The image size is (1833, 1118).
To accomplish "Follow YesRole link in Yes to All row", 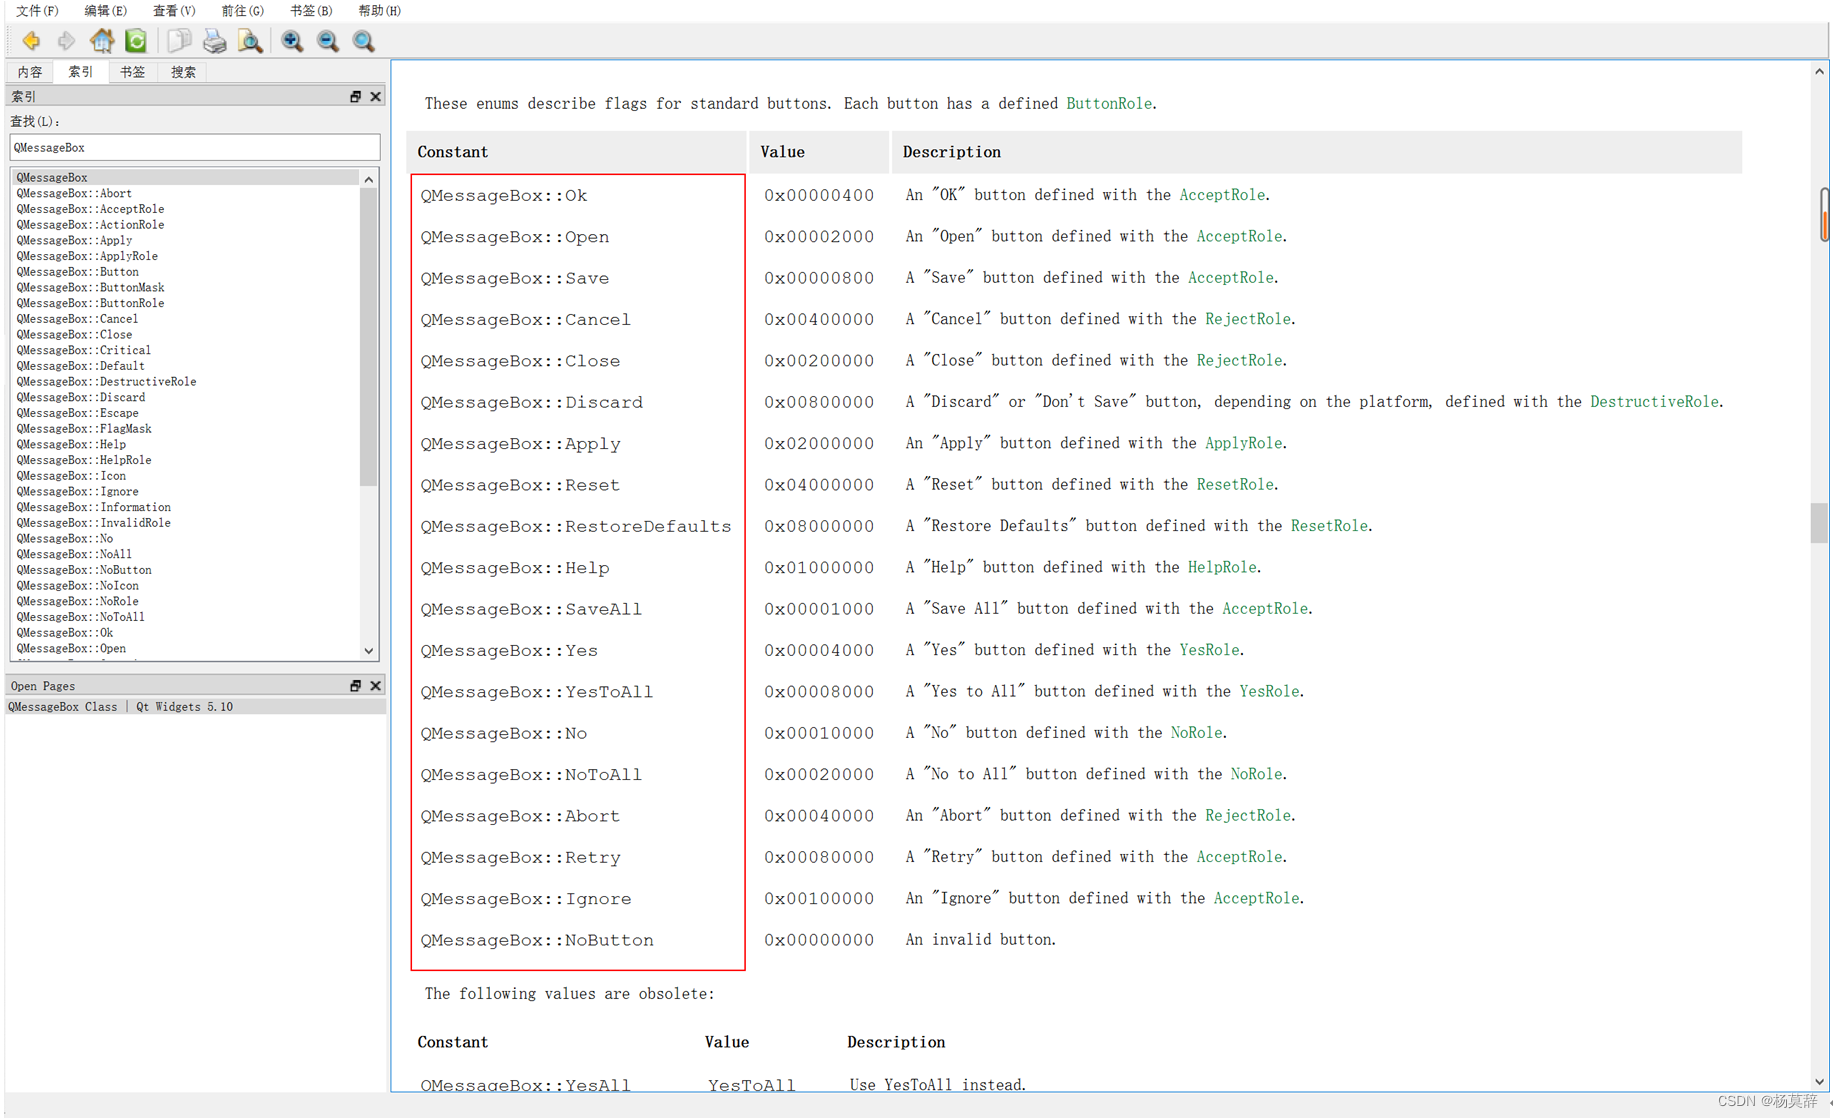I will 1269,691.
